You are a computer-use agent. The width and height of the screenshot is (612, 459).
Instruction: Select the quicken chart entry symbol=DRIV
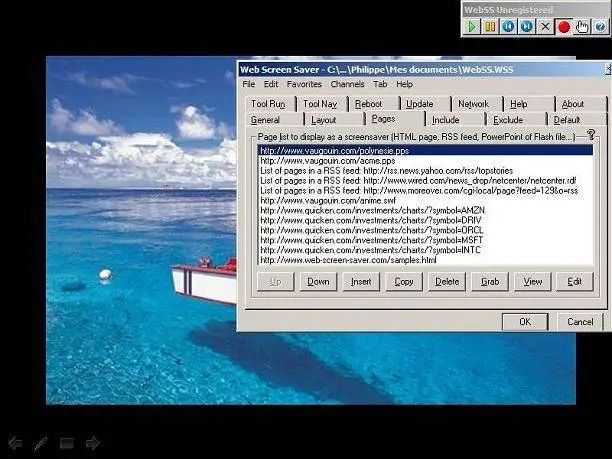pos(425,220)
